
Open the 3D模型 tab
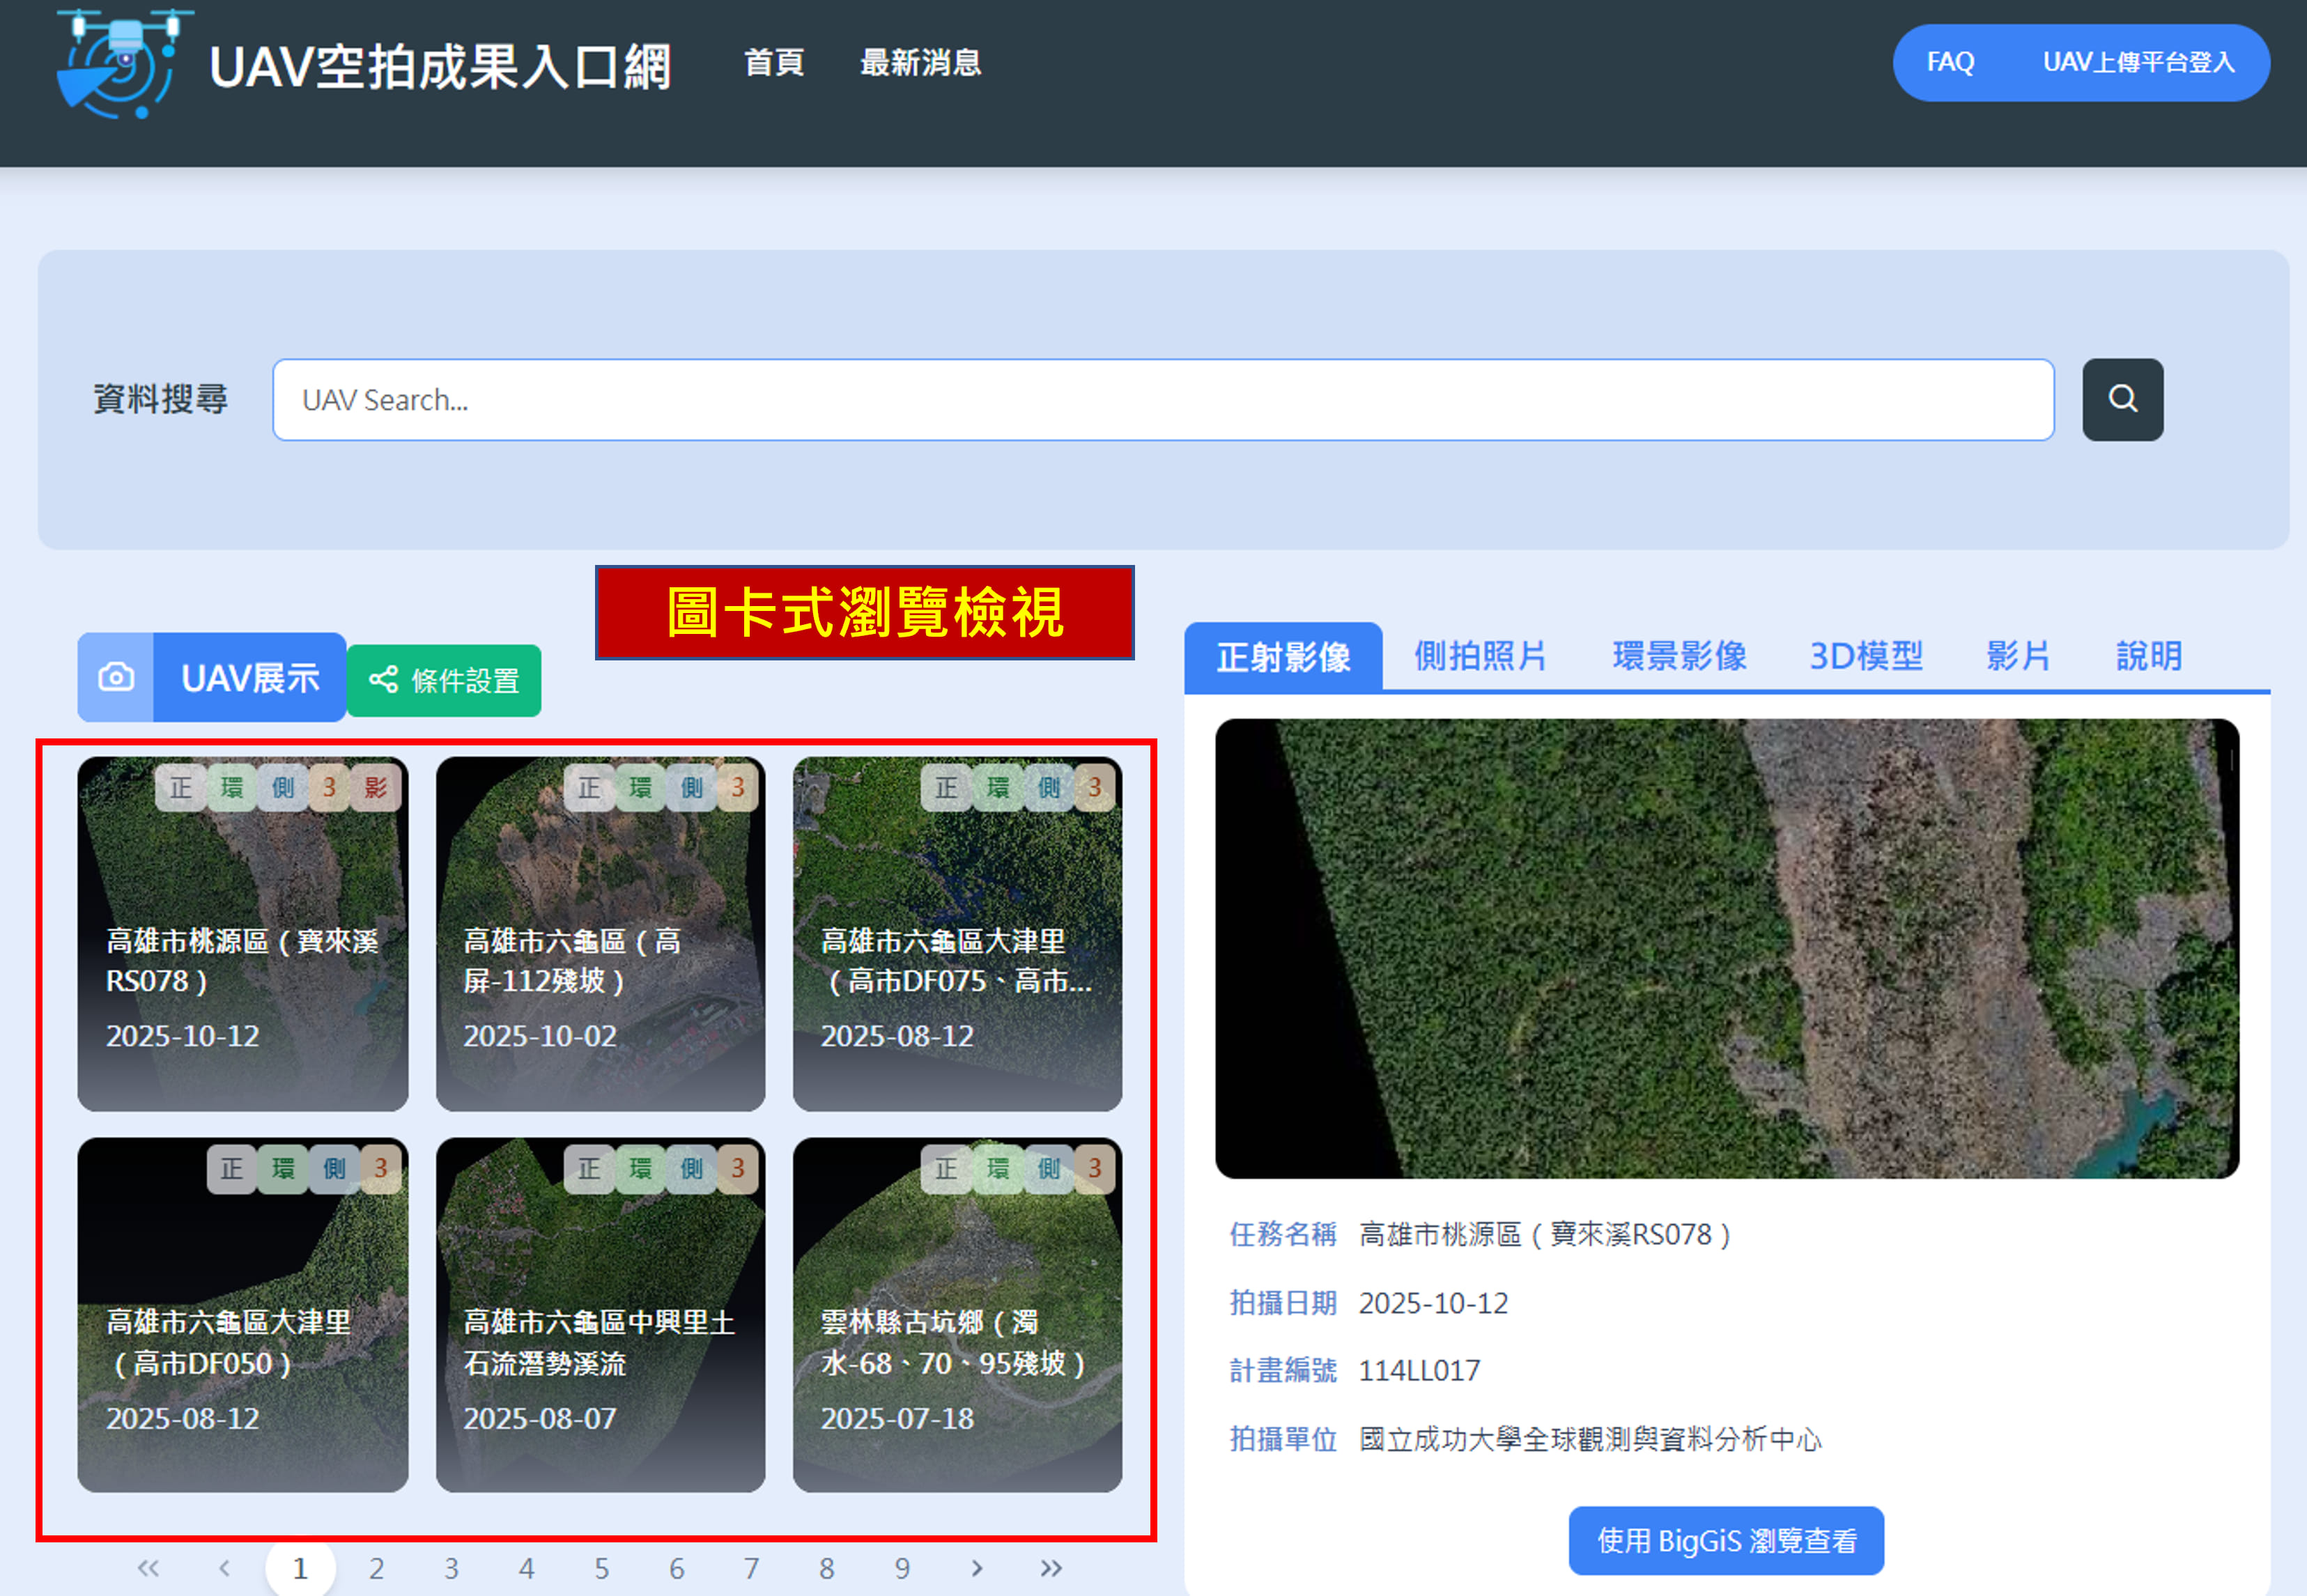(1866, 656)
